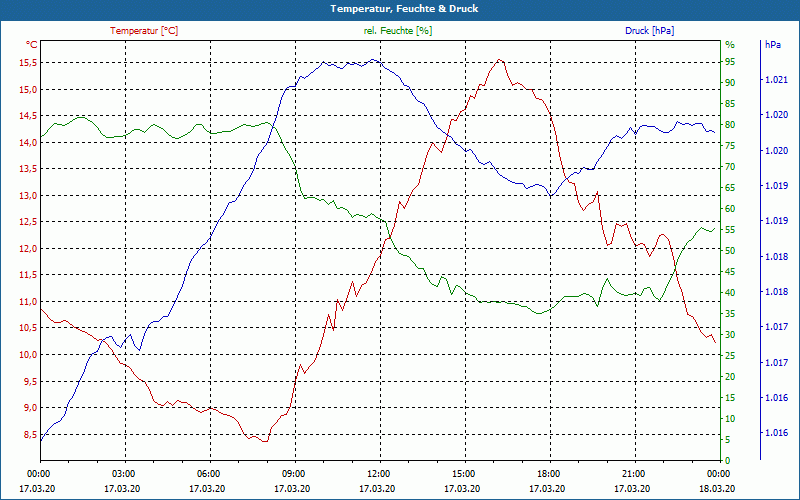
Task: Click the '09:00' time axis label
Action: pyautogui.click(x=293, y=473)
